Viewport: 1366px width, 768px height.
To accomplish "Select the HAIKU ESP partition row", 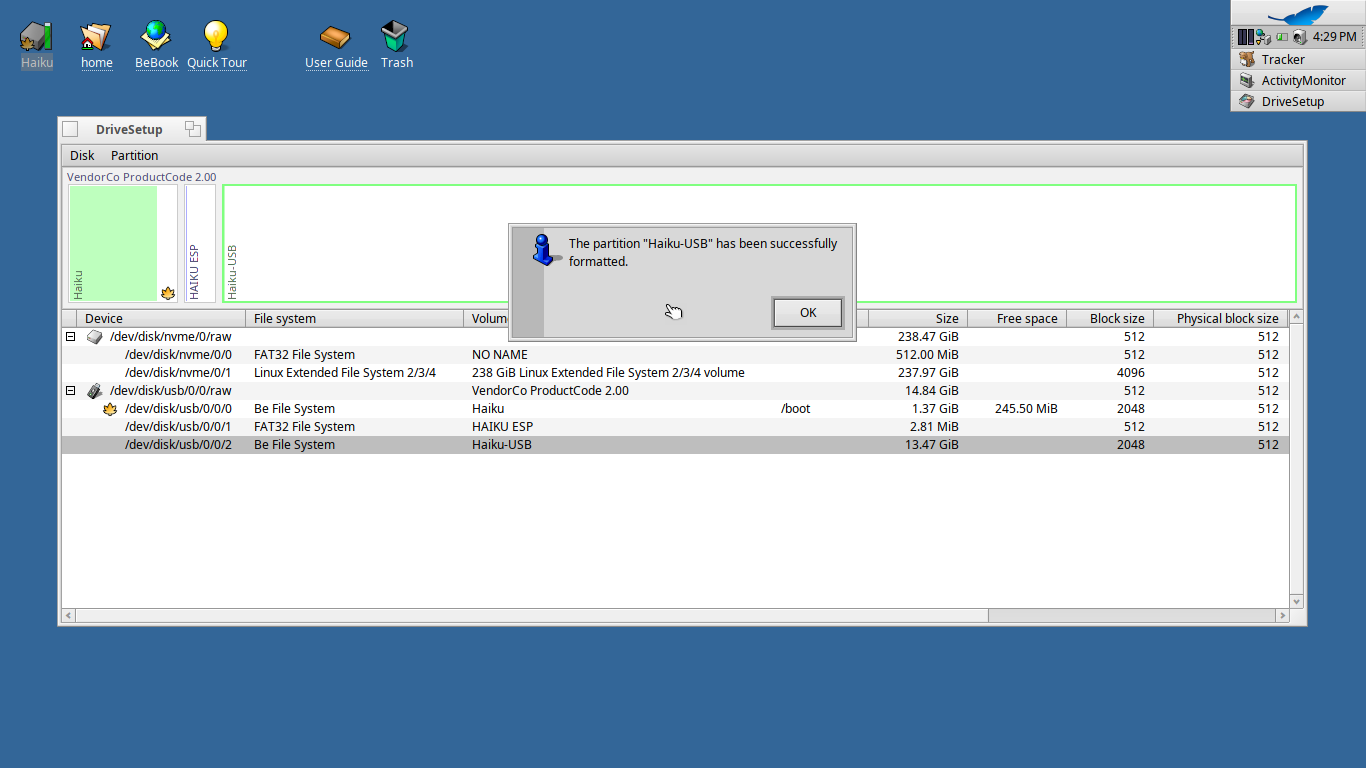I will coord(400,427).
